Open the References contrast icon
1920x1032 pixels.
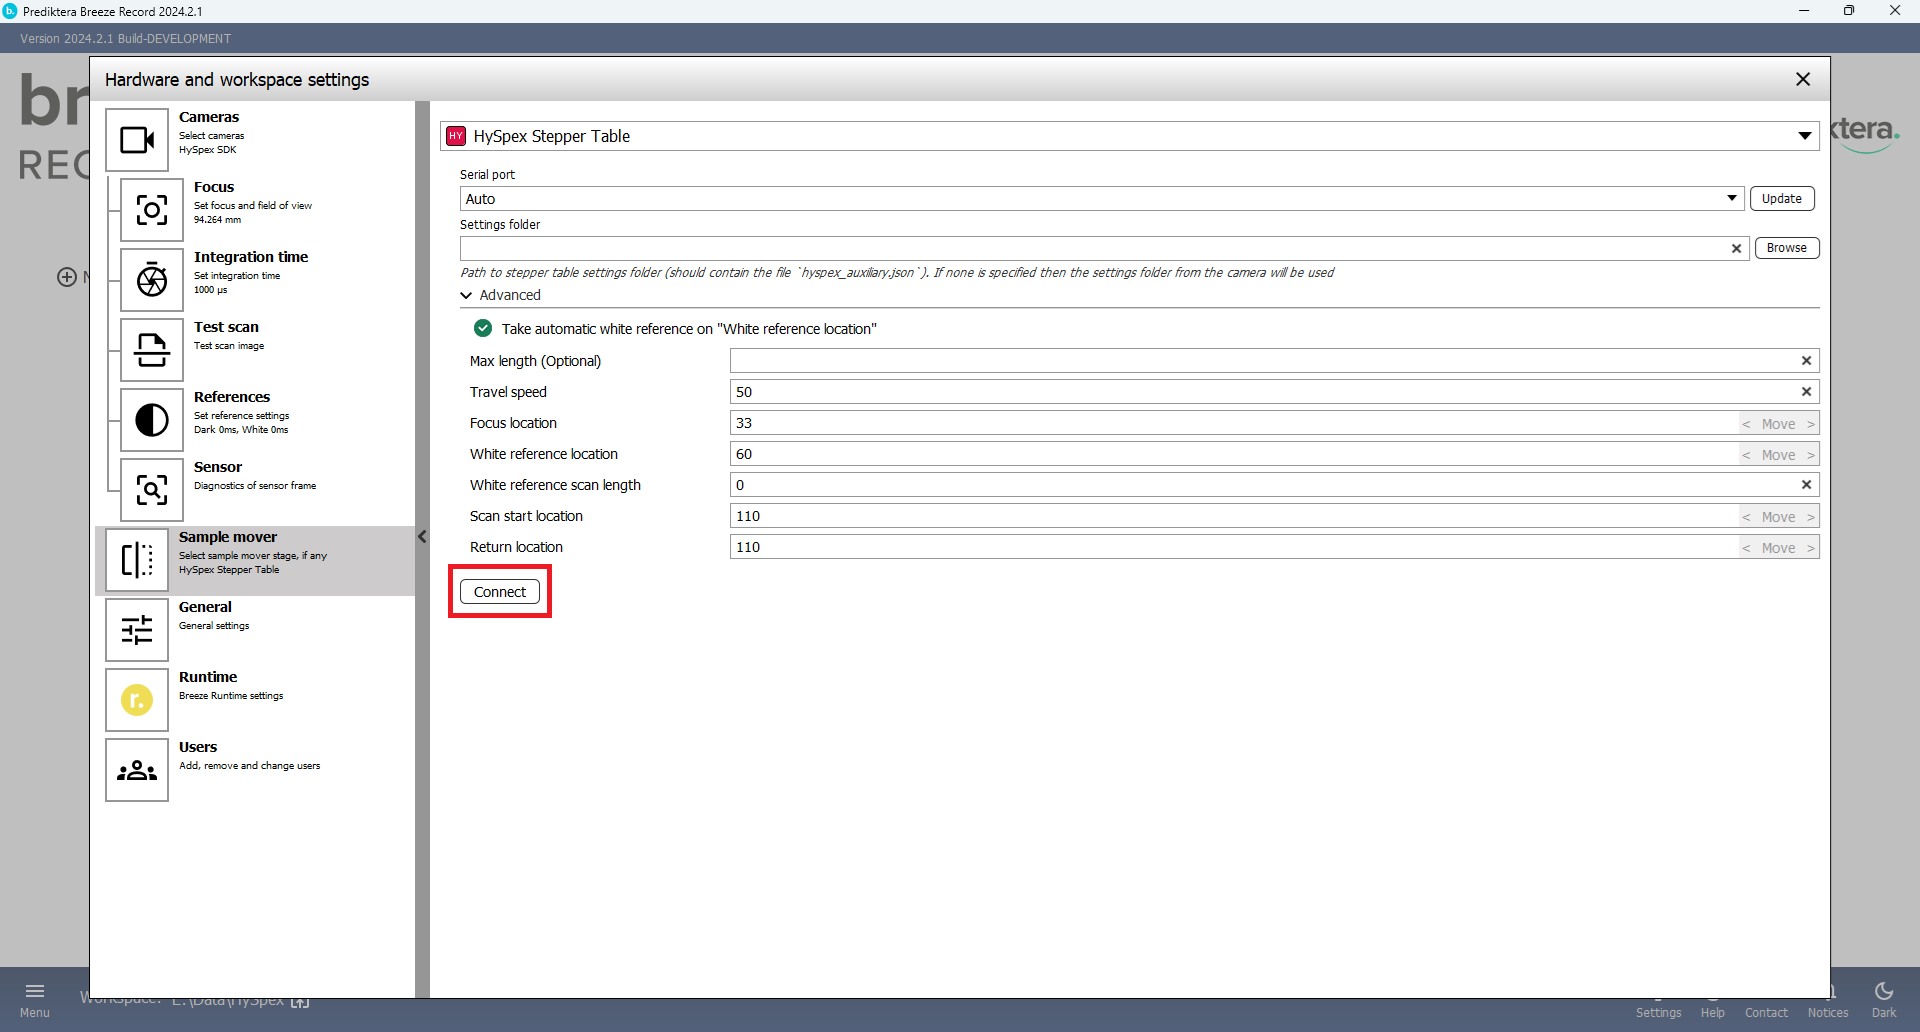(152, 420)
